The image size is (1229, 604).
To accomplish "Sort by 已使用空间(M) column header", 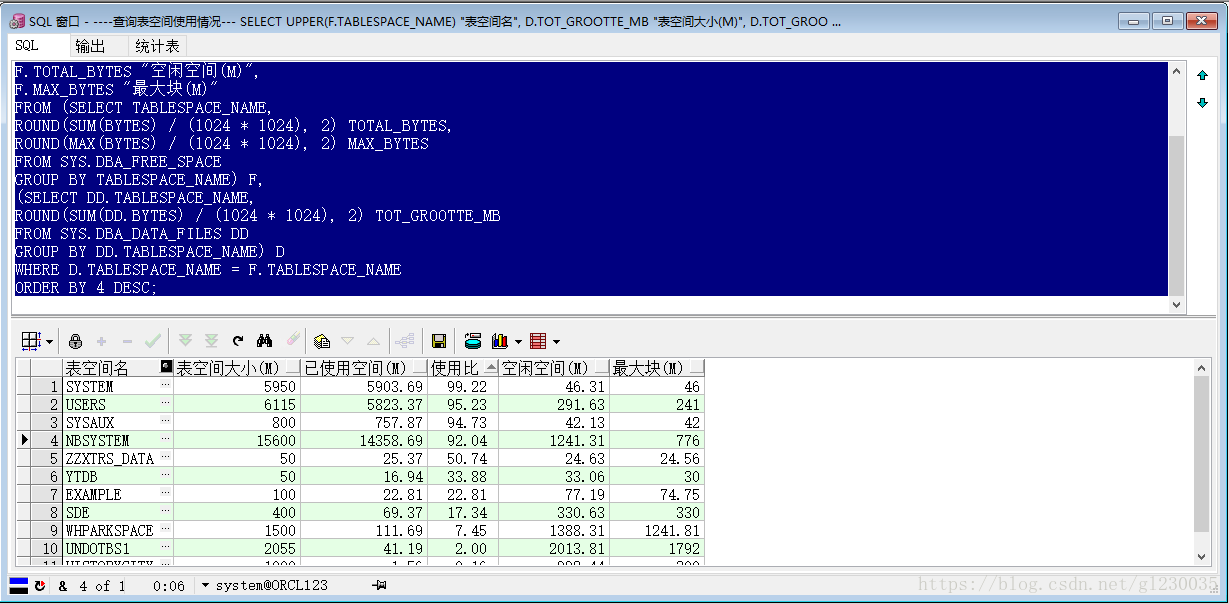I will (x=364, y=368).
